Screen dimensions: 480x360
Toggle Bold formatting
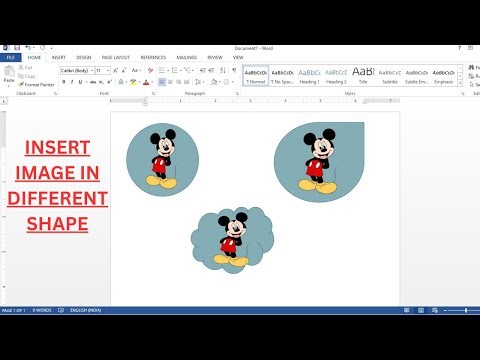[64, 82]
